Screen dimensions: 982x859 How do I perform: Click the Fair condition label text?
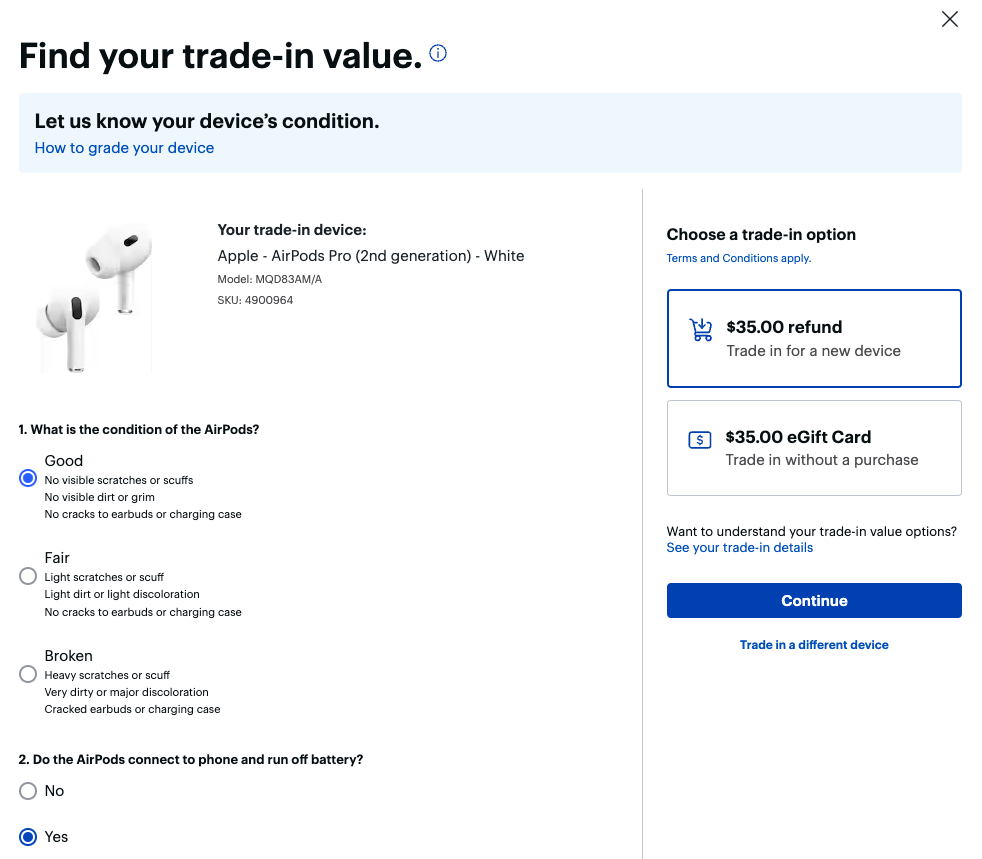(x=57, y=558)
